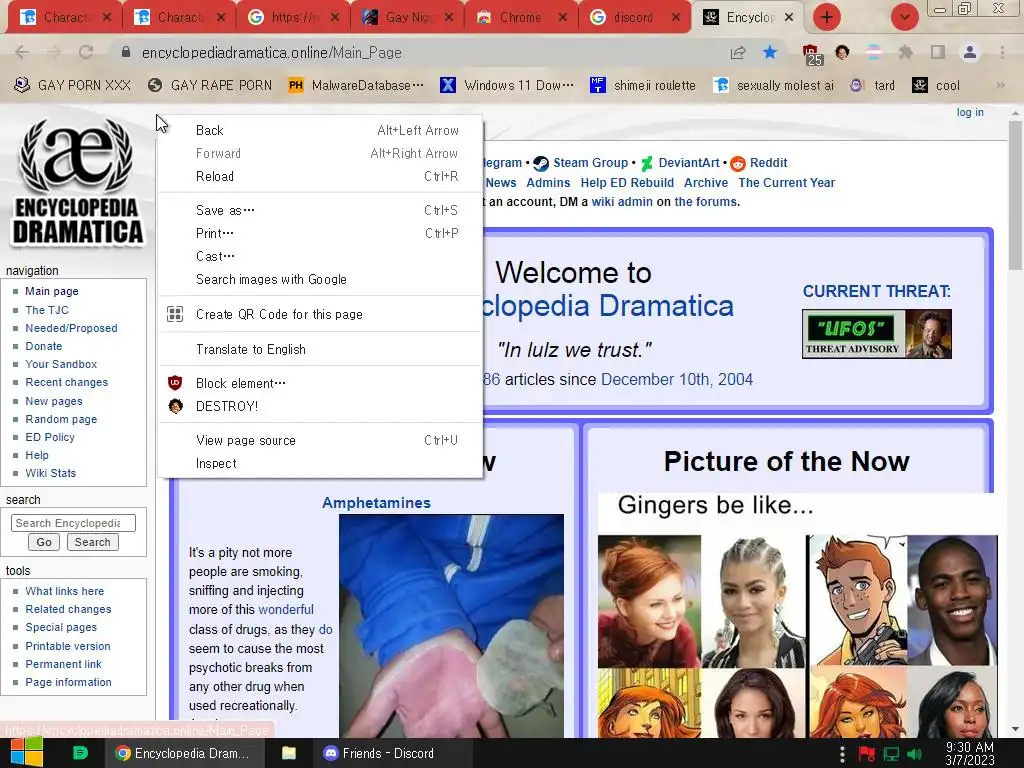The width and height of the screenshot is (1024, 768).
Task: Click the reload page icon in toolbar
Action: (86, 52)
